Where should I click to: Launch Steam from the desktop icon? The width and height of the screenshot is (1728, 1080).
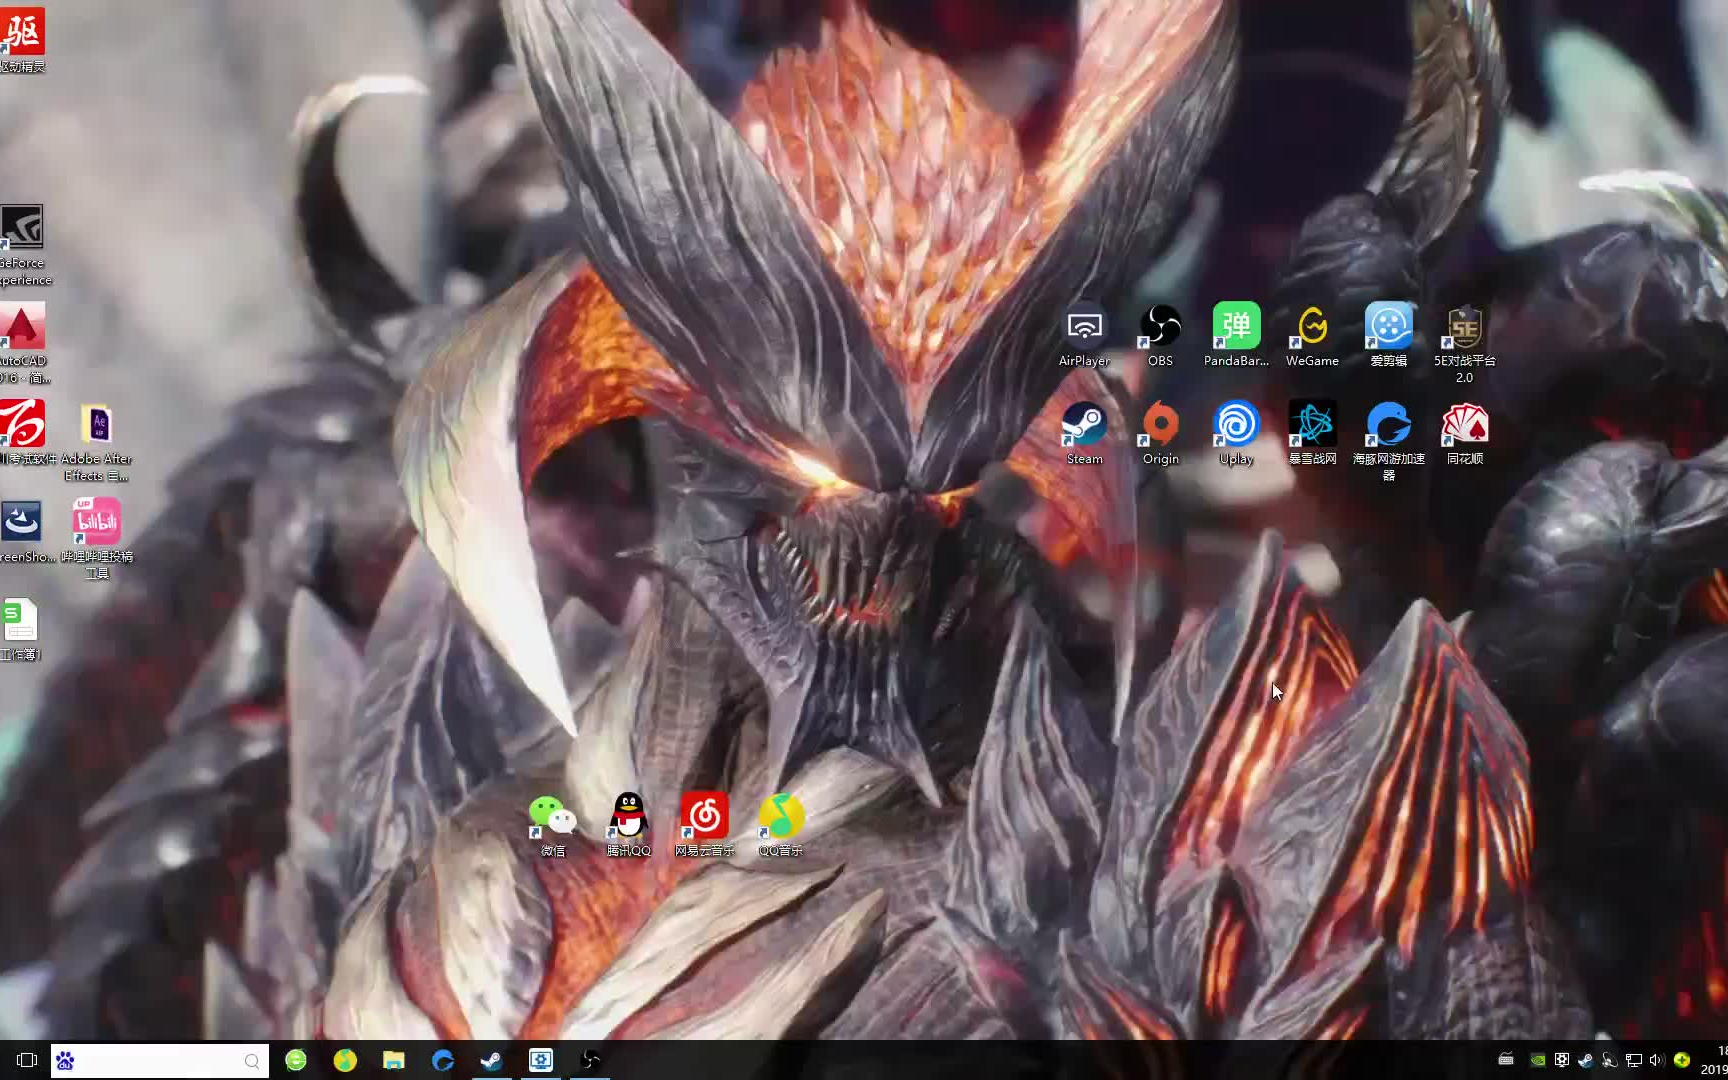1084,433
